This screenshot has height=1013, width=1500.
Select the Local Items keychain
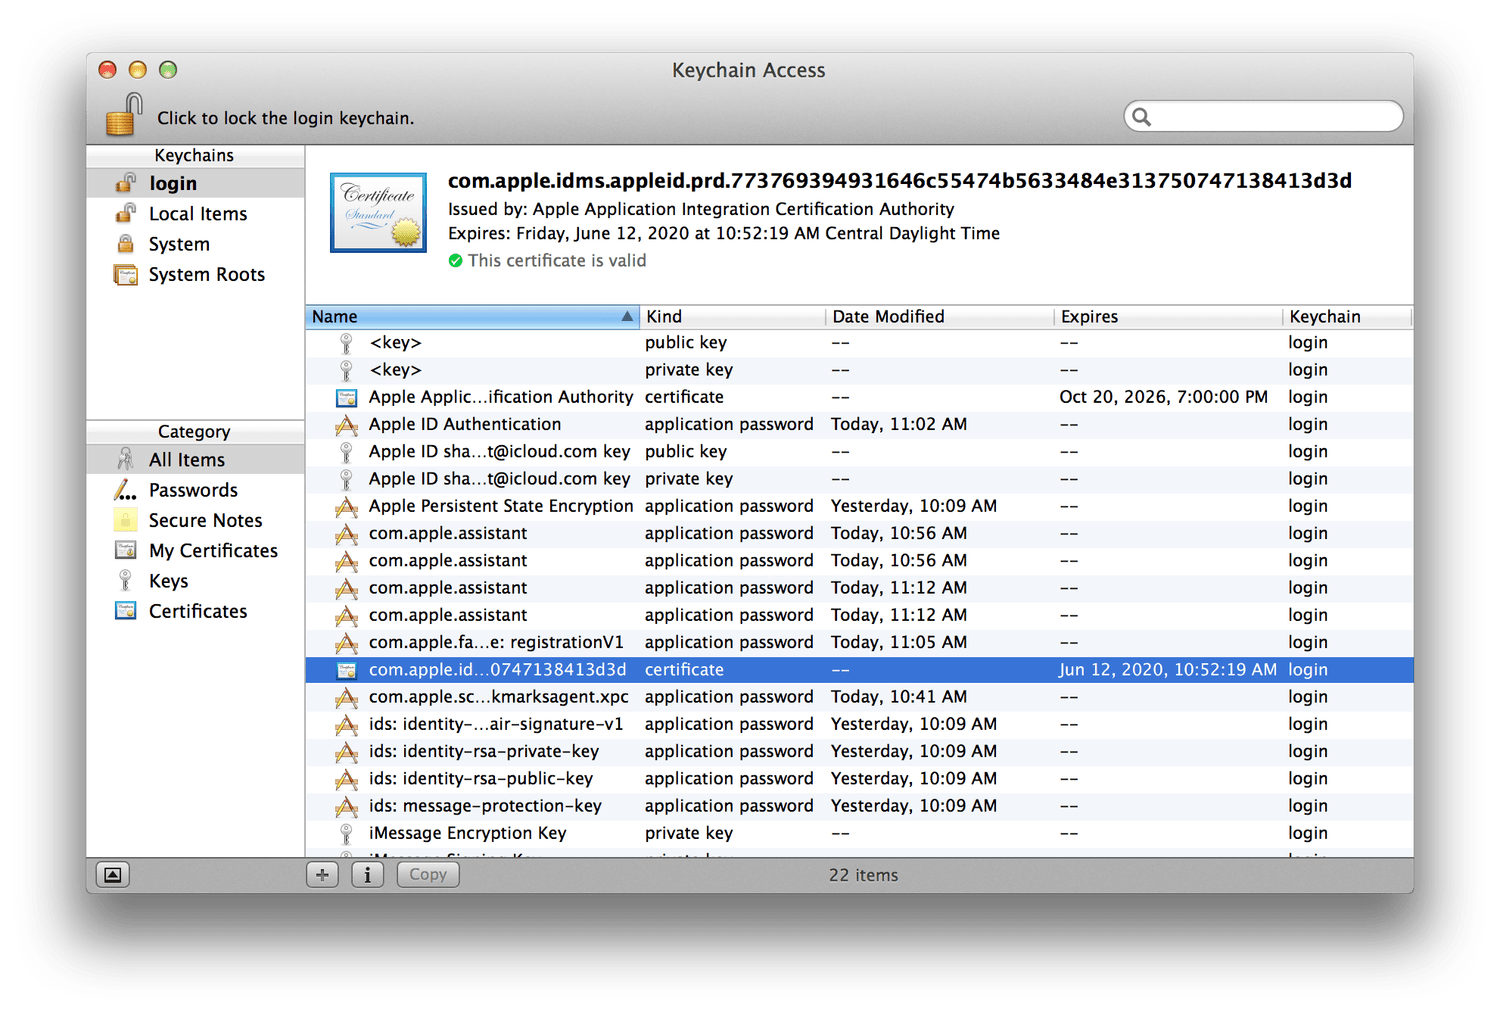197,214
